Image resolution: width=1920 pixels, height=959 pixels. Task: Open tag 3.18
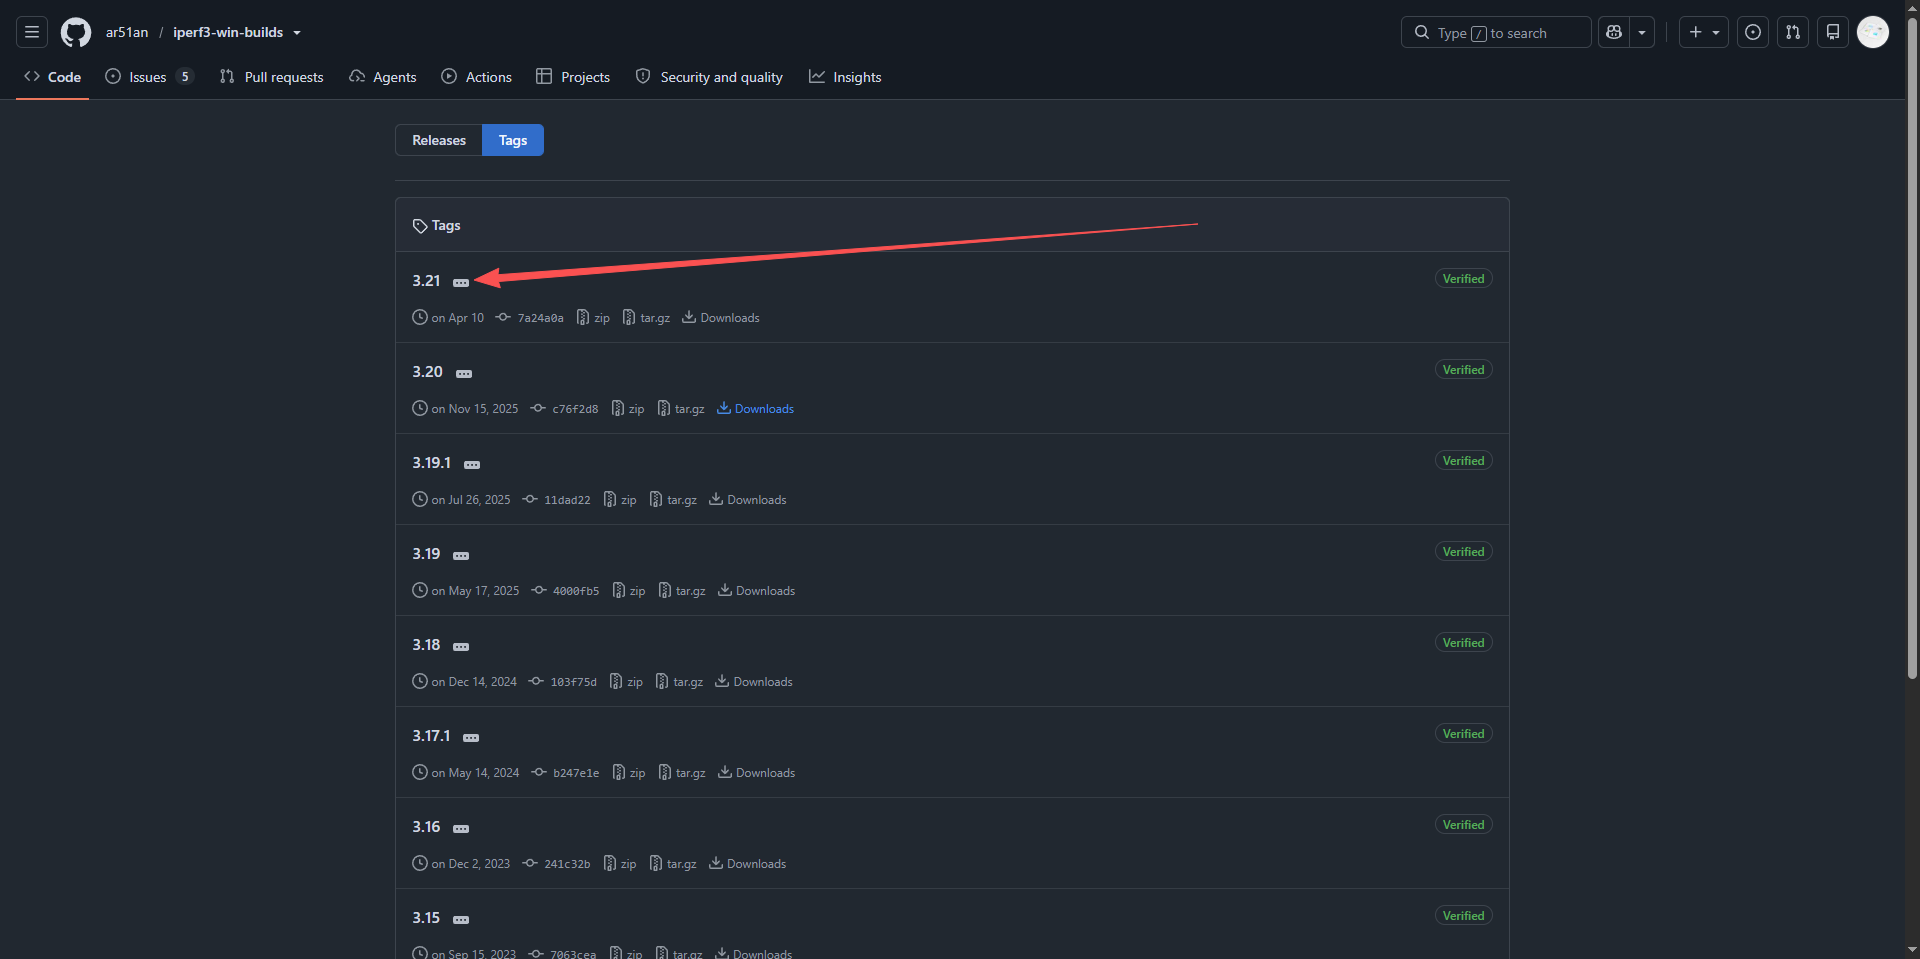tap(426, 645)
